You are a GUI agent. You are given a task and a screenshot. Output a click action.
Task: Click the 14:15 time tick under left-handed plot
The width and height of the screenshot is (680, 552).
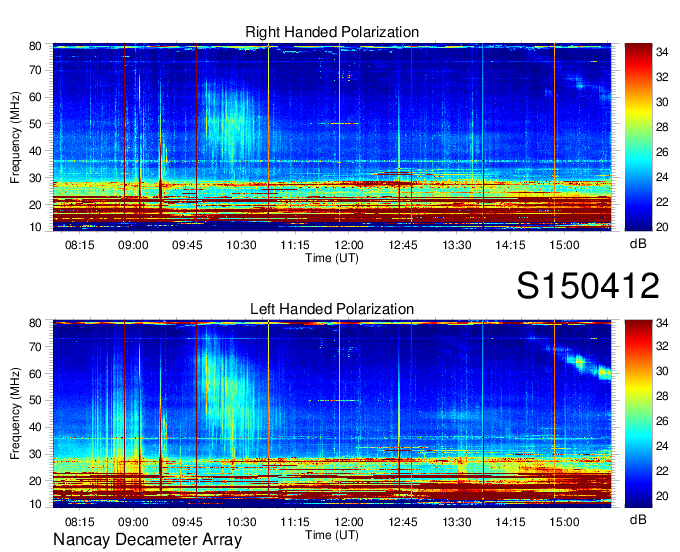(510, 522)
